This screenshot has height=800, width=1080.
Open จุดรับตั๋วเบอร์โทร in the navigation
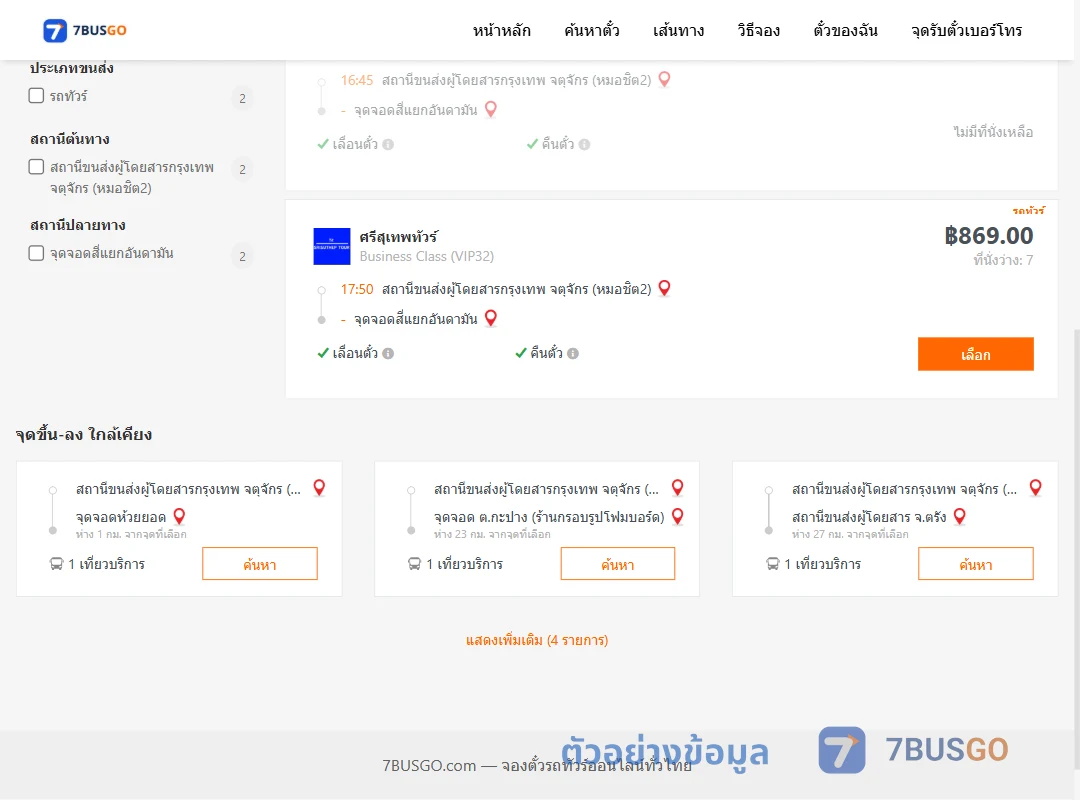coord(966,30)
